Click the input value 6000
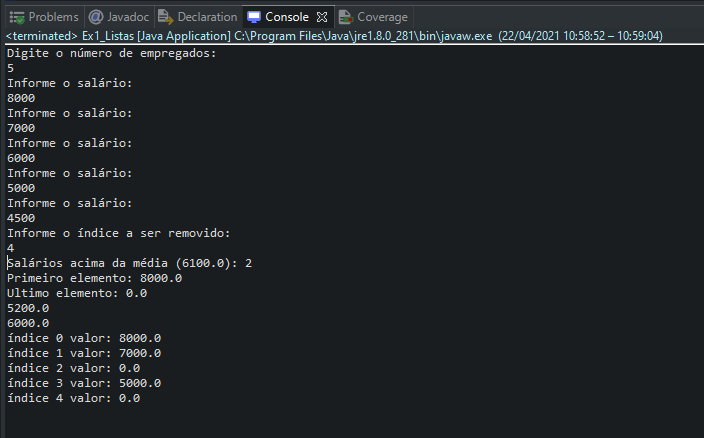Screen dimensions: 704x438 point(21,158)
